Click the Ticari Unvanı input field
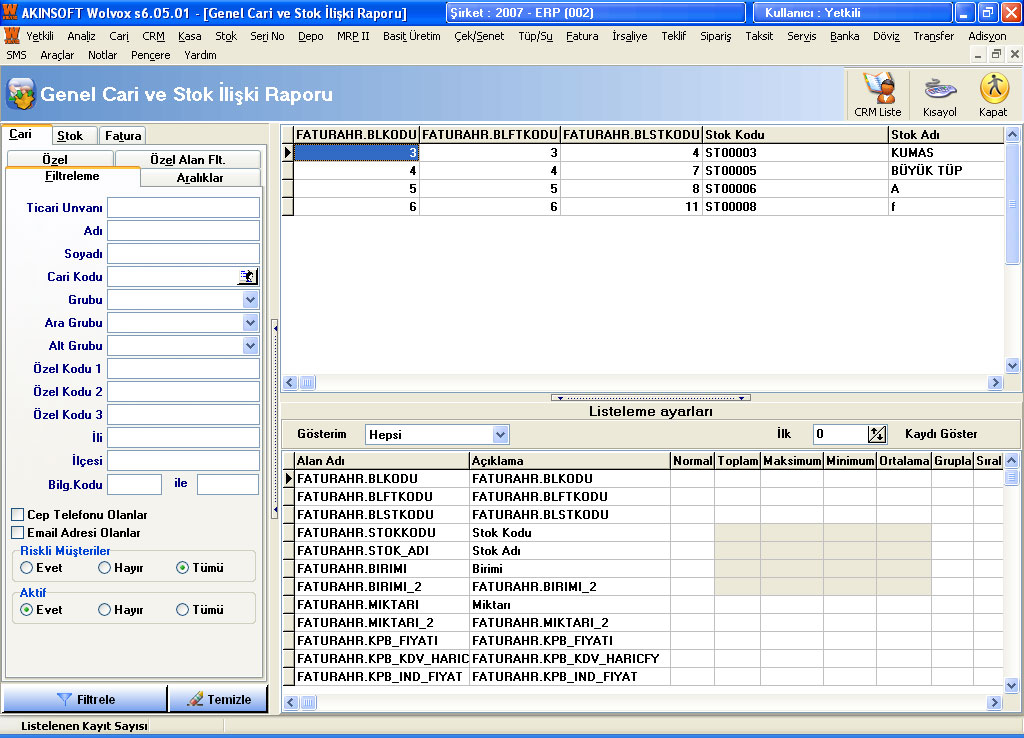The height and width of the screenshot is (738, 1024). coord(183,208)
